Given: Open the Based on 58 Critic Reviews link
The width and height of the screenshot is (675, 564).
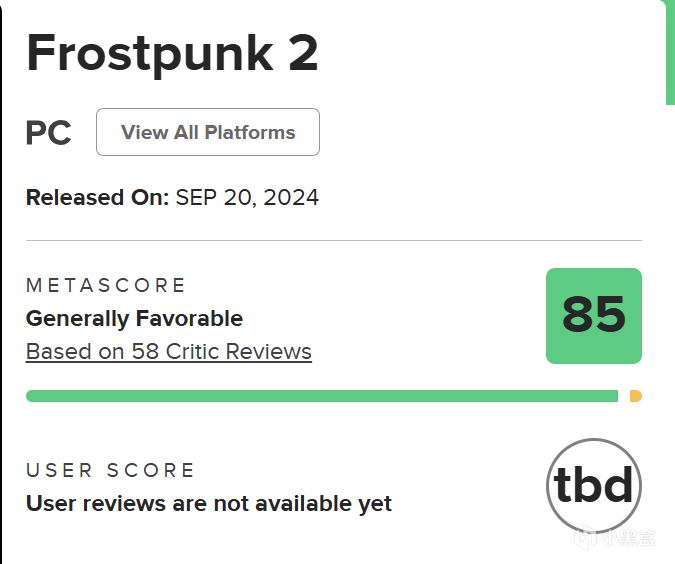Looking at the screenshot, I should point(169,352).
